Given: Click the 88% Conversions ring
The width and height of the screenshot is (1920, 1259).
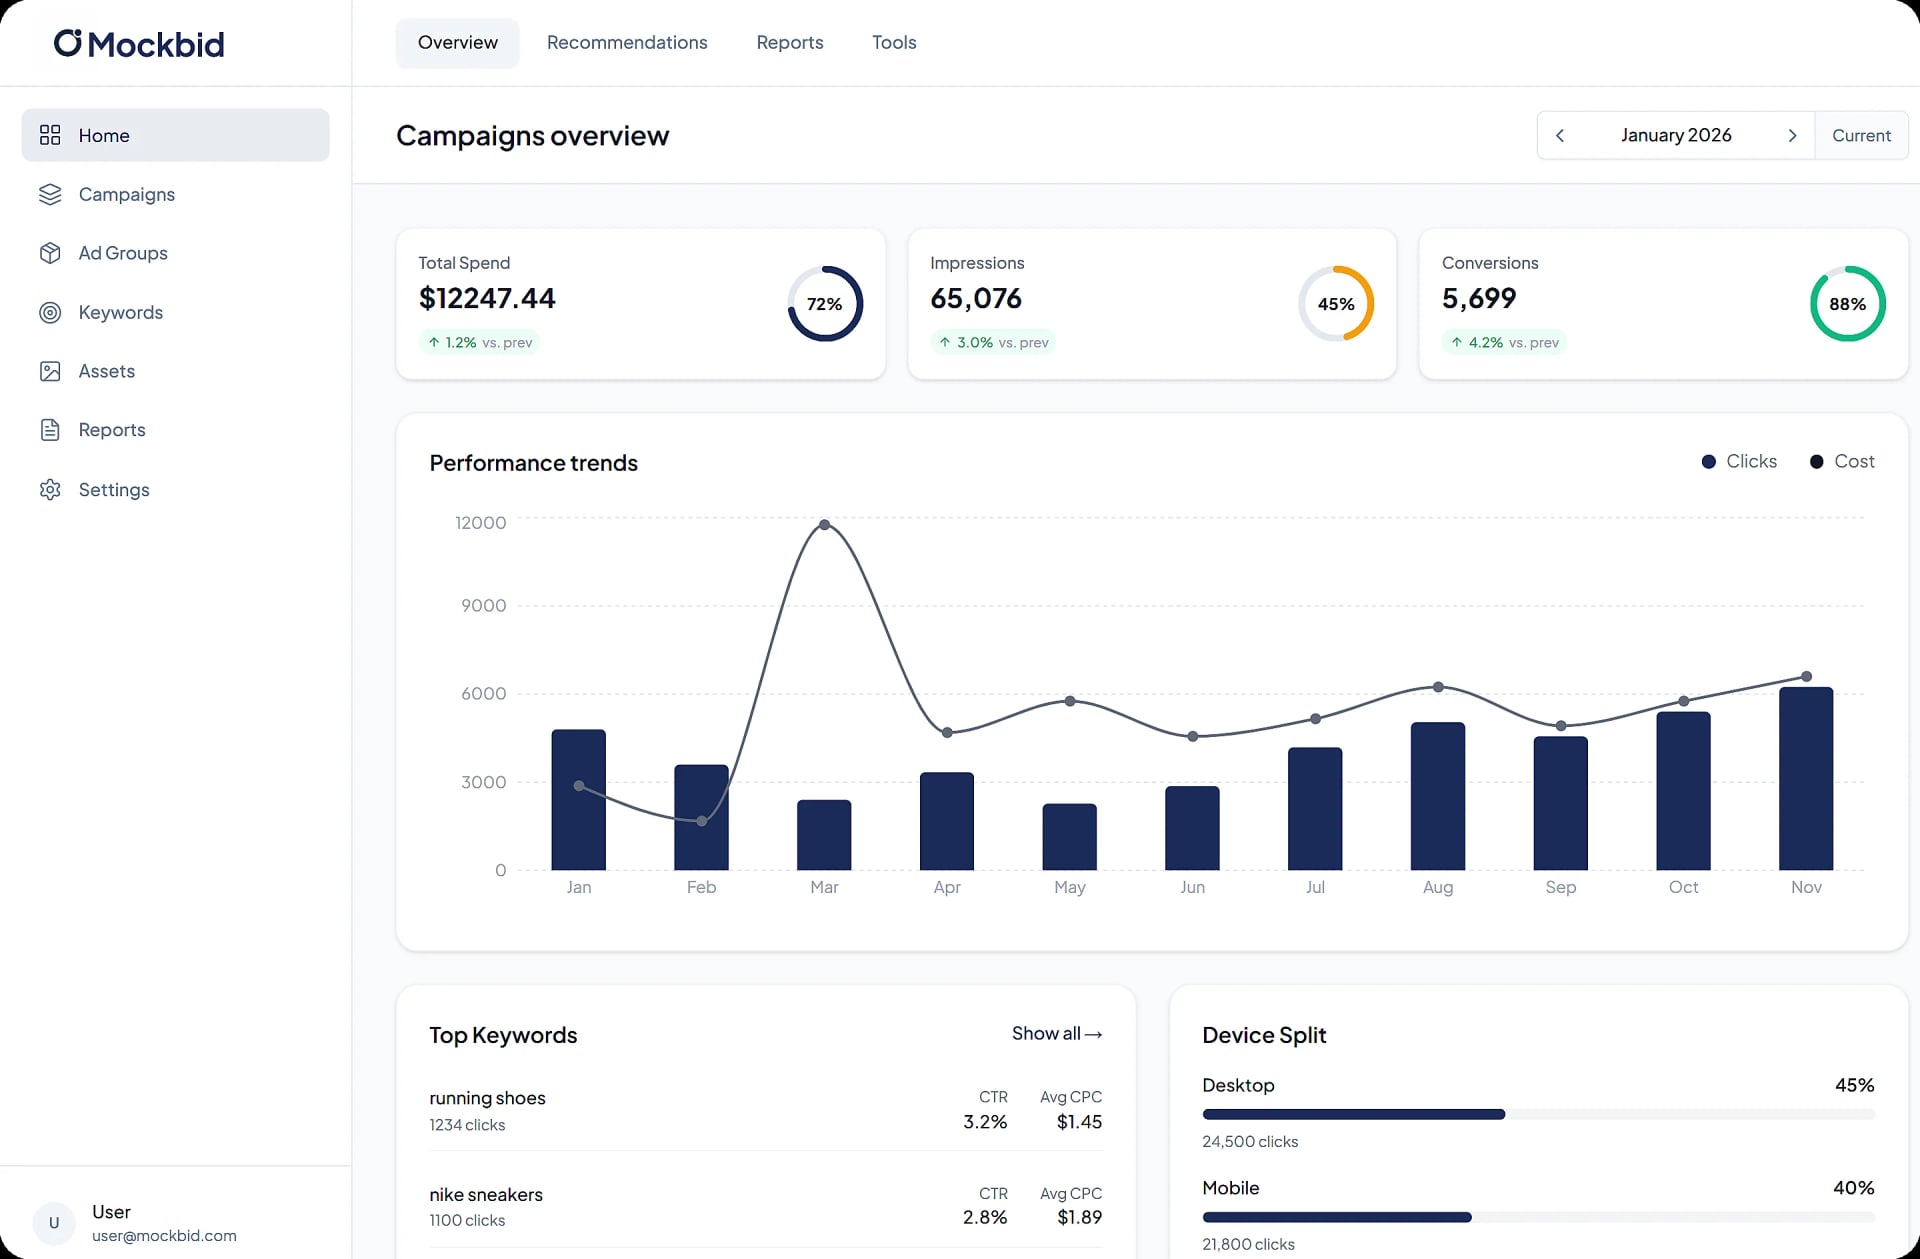Looking at the screenshot, I should (x=1848, y=304).
